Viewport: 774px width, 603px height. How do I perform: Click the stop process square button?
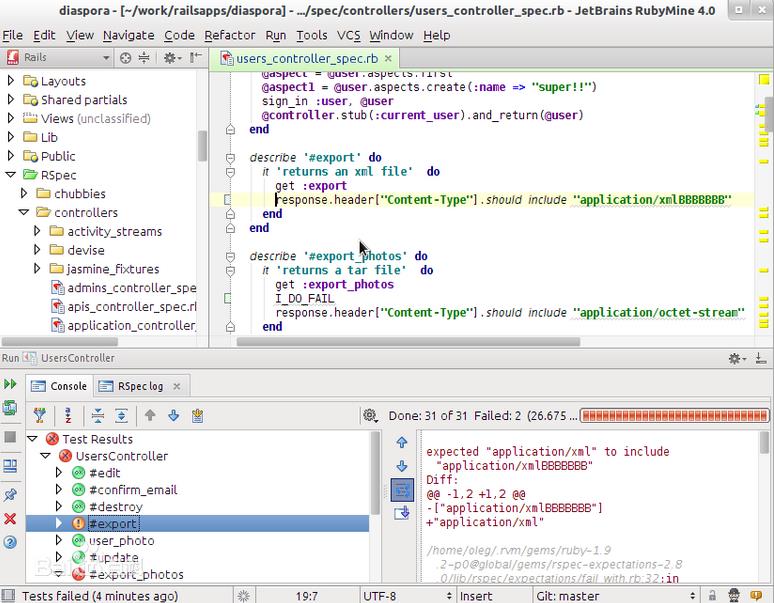tap(10, 437)
